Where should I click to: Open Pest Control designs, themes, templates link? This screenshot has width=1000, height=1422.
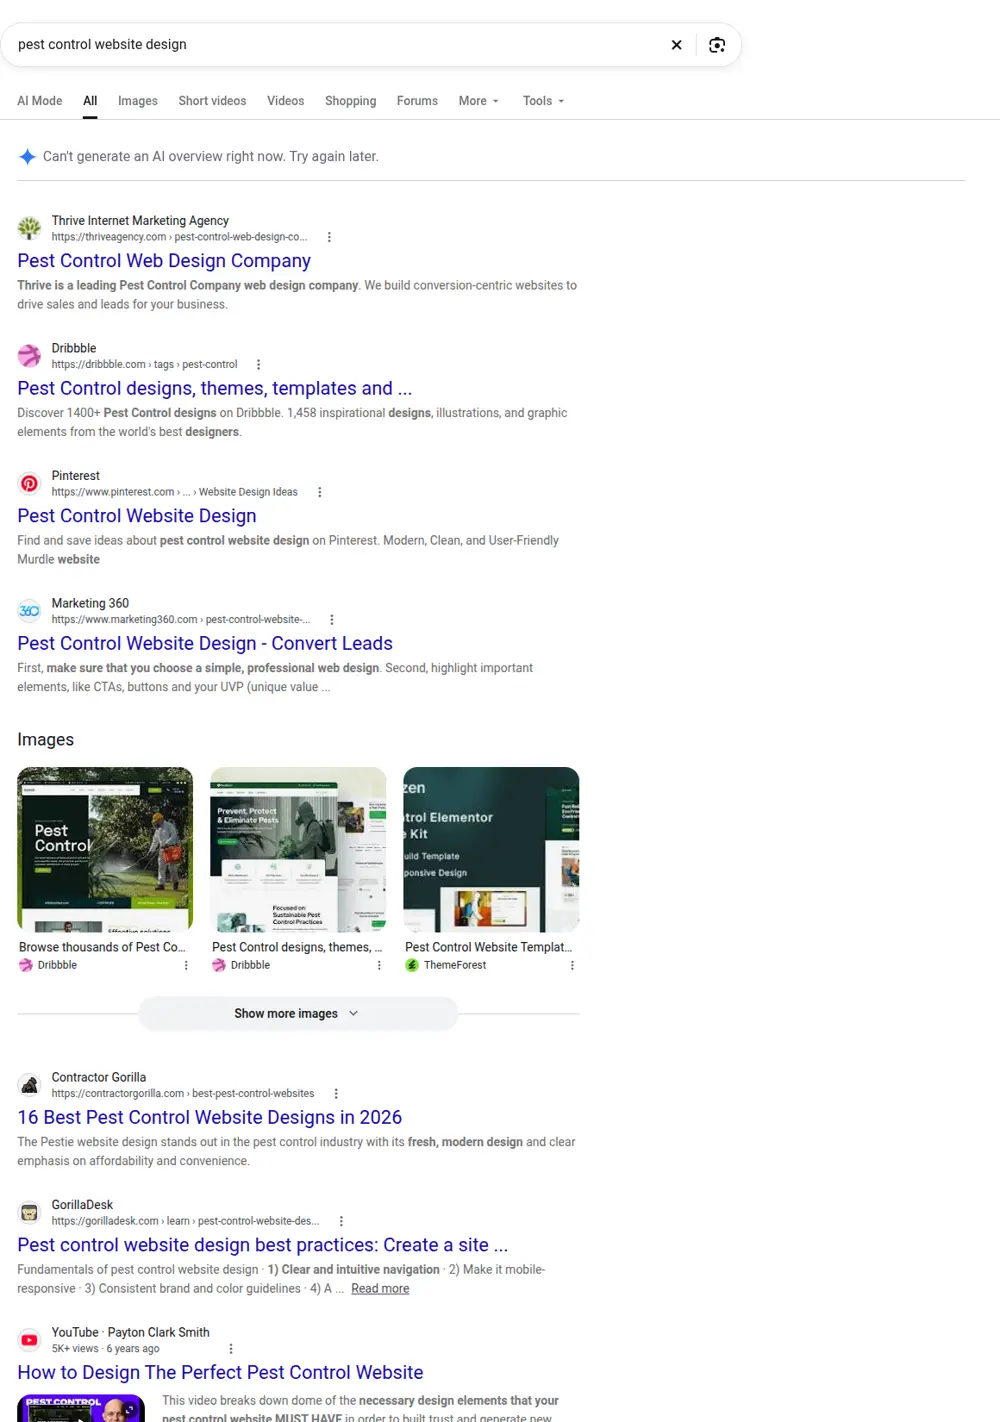click(215, 389)
